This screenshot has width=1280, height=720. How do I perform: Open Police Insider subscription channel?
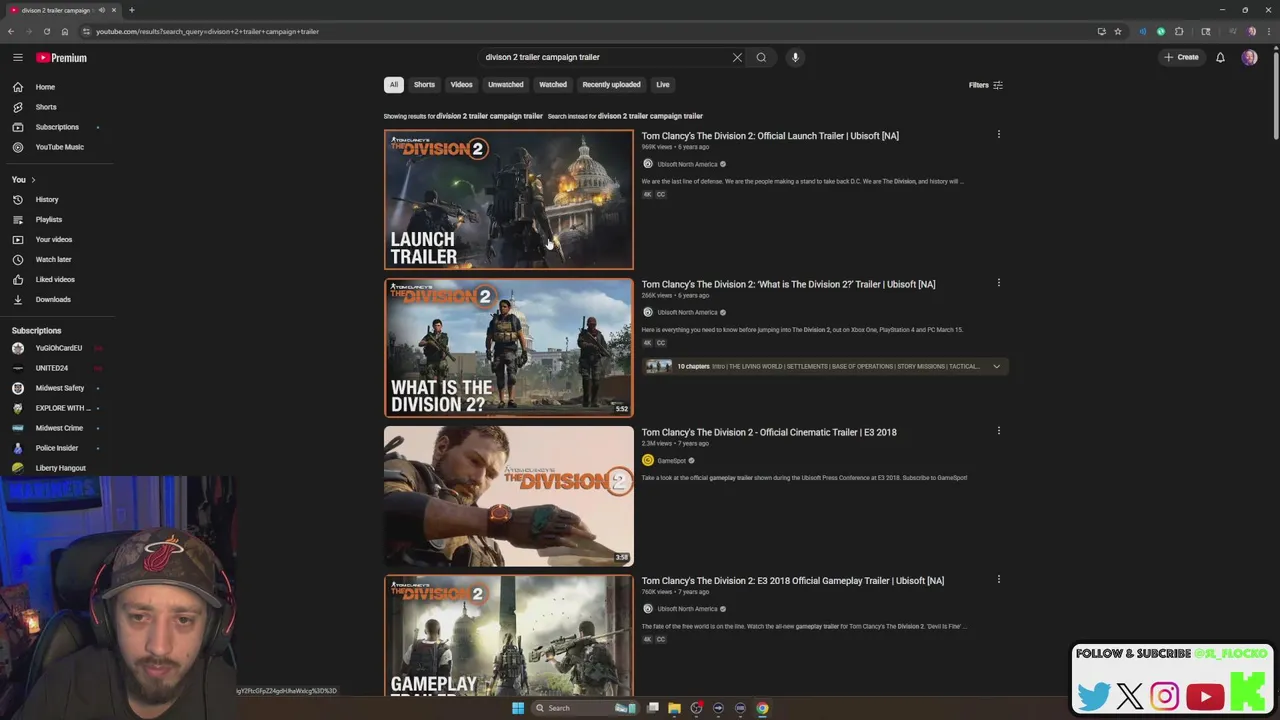point(58,448)
